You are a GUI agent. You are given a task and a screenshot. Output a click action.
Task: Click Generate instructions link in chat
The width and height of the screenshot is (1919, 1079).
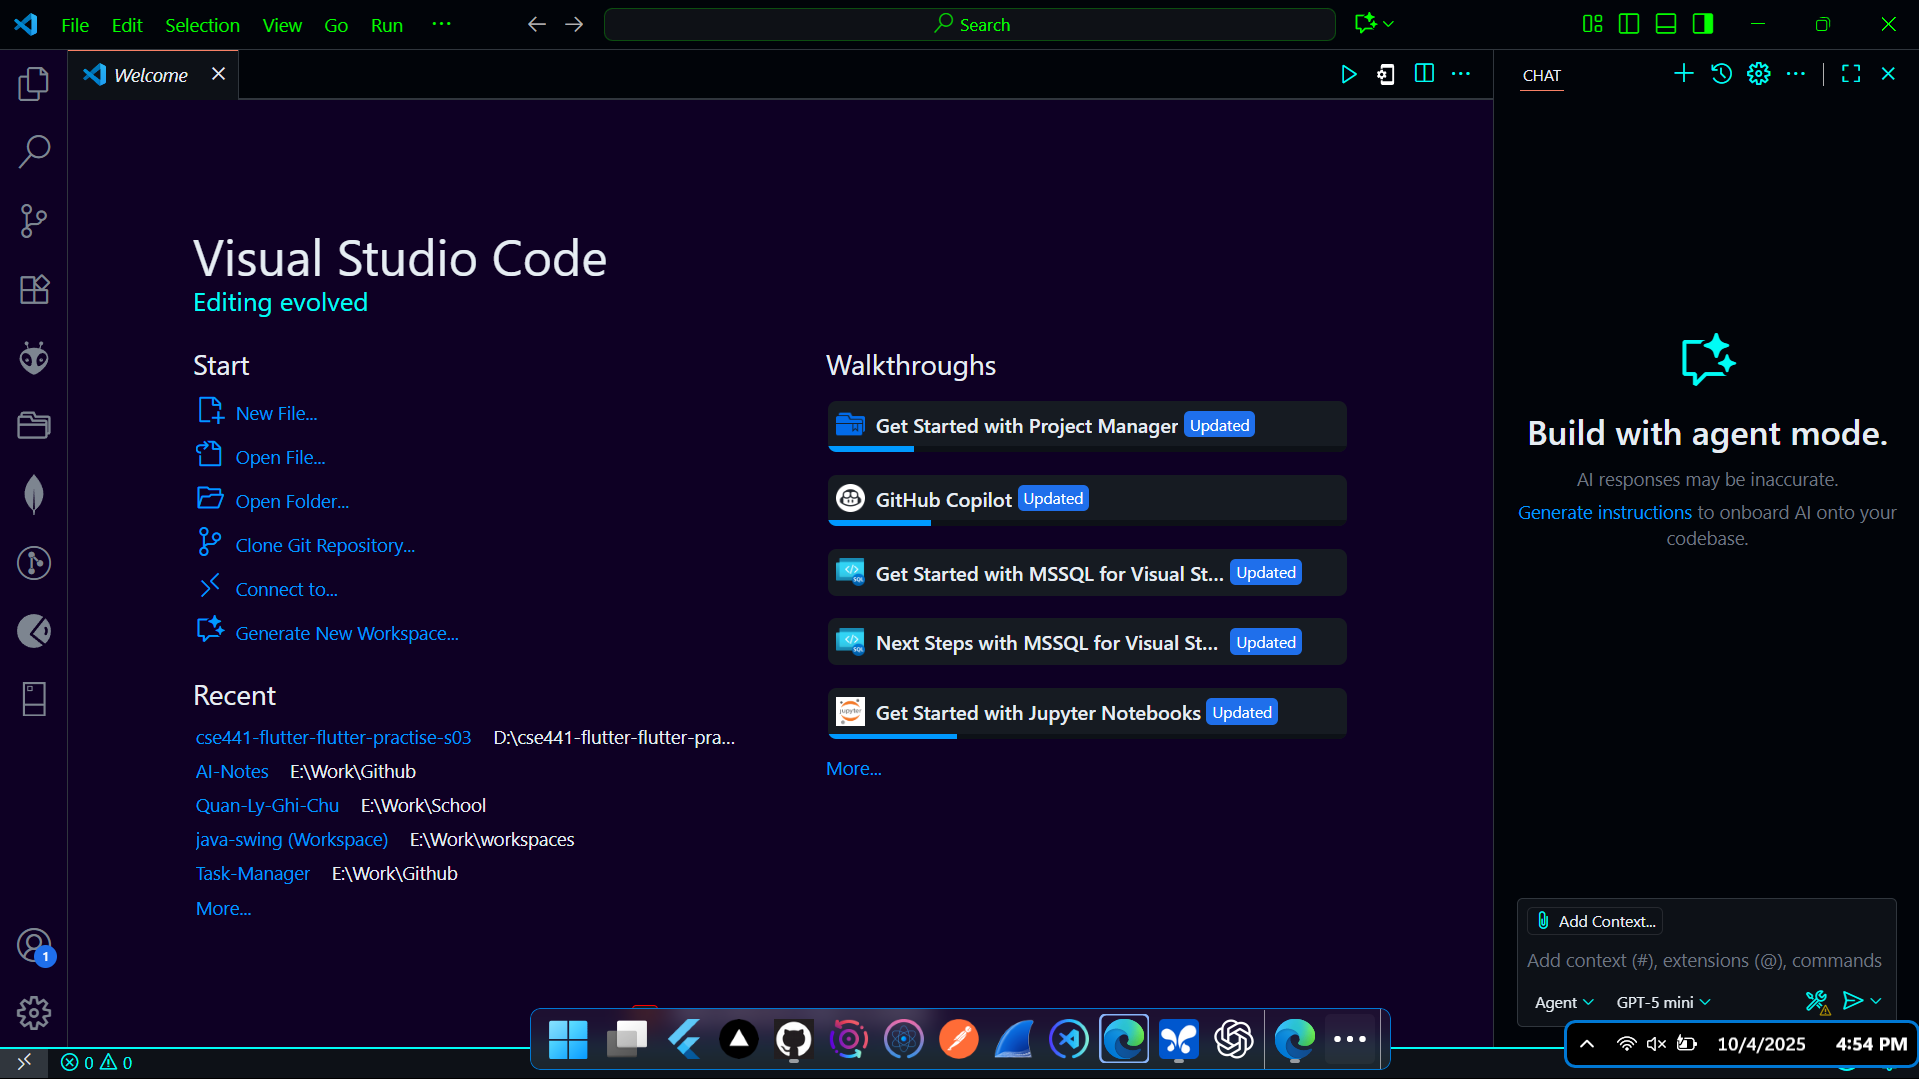click(x=1604, y=512)
